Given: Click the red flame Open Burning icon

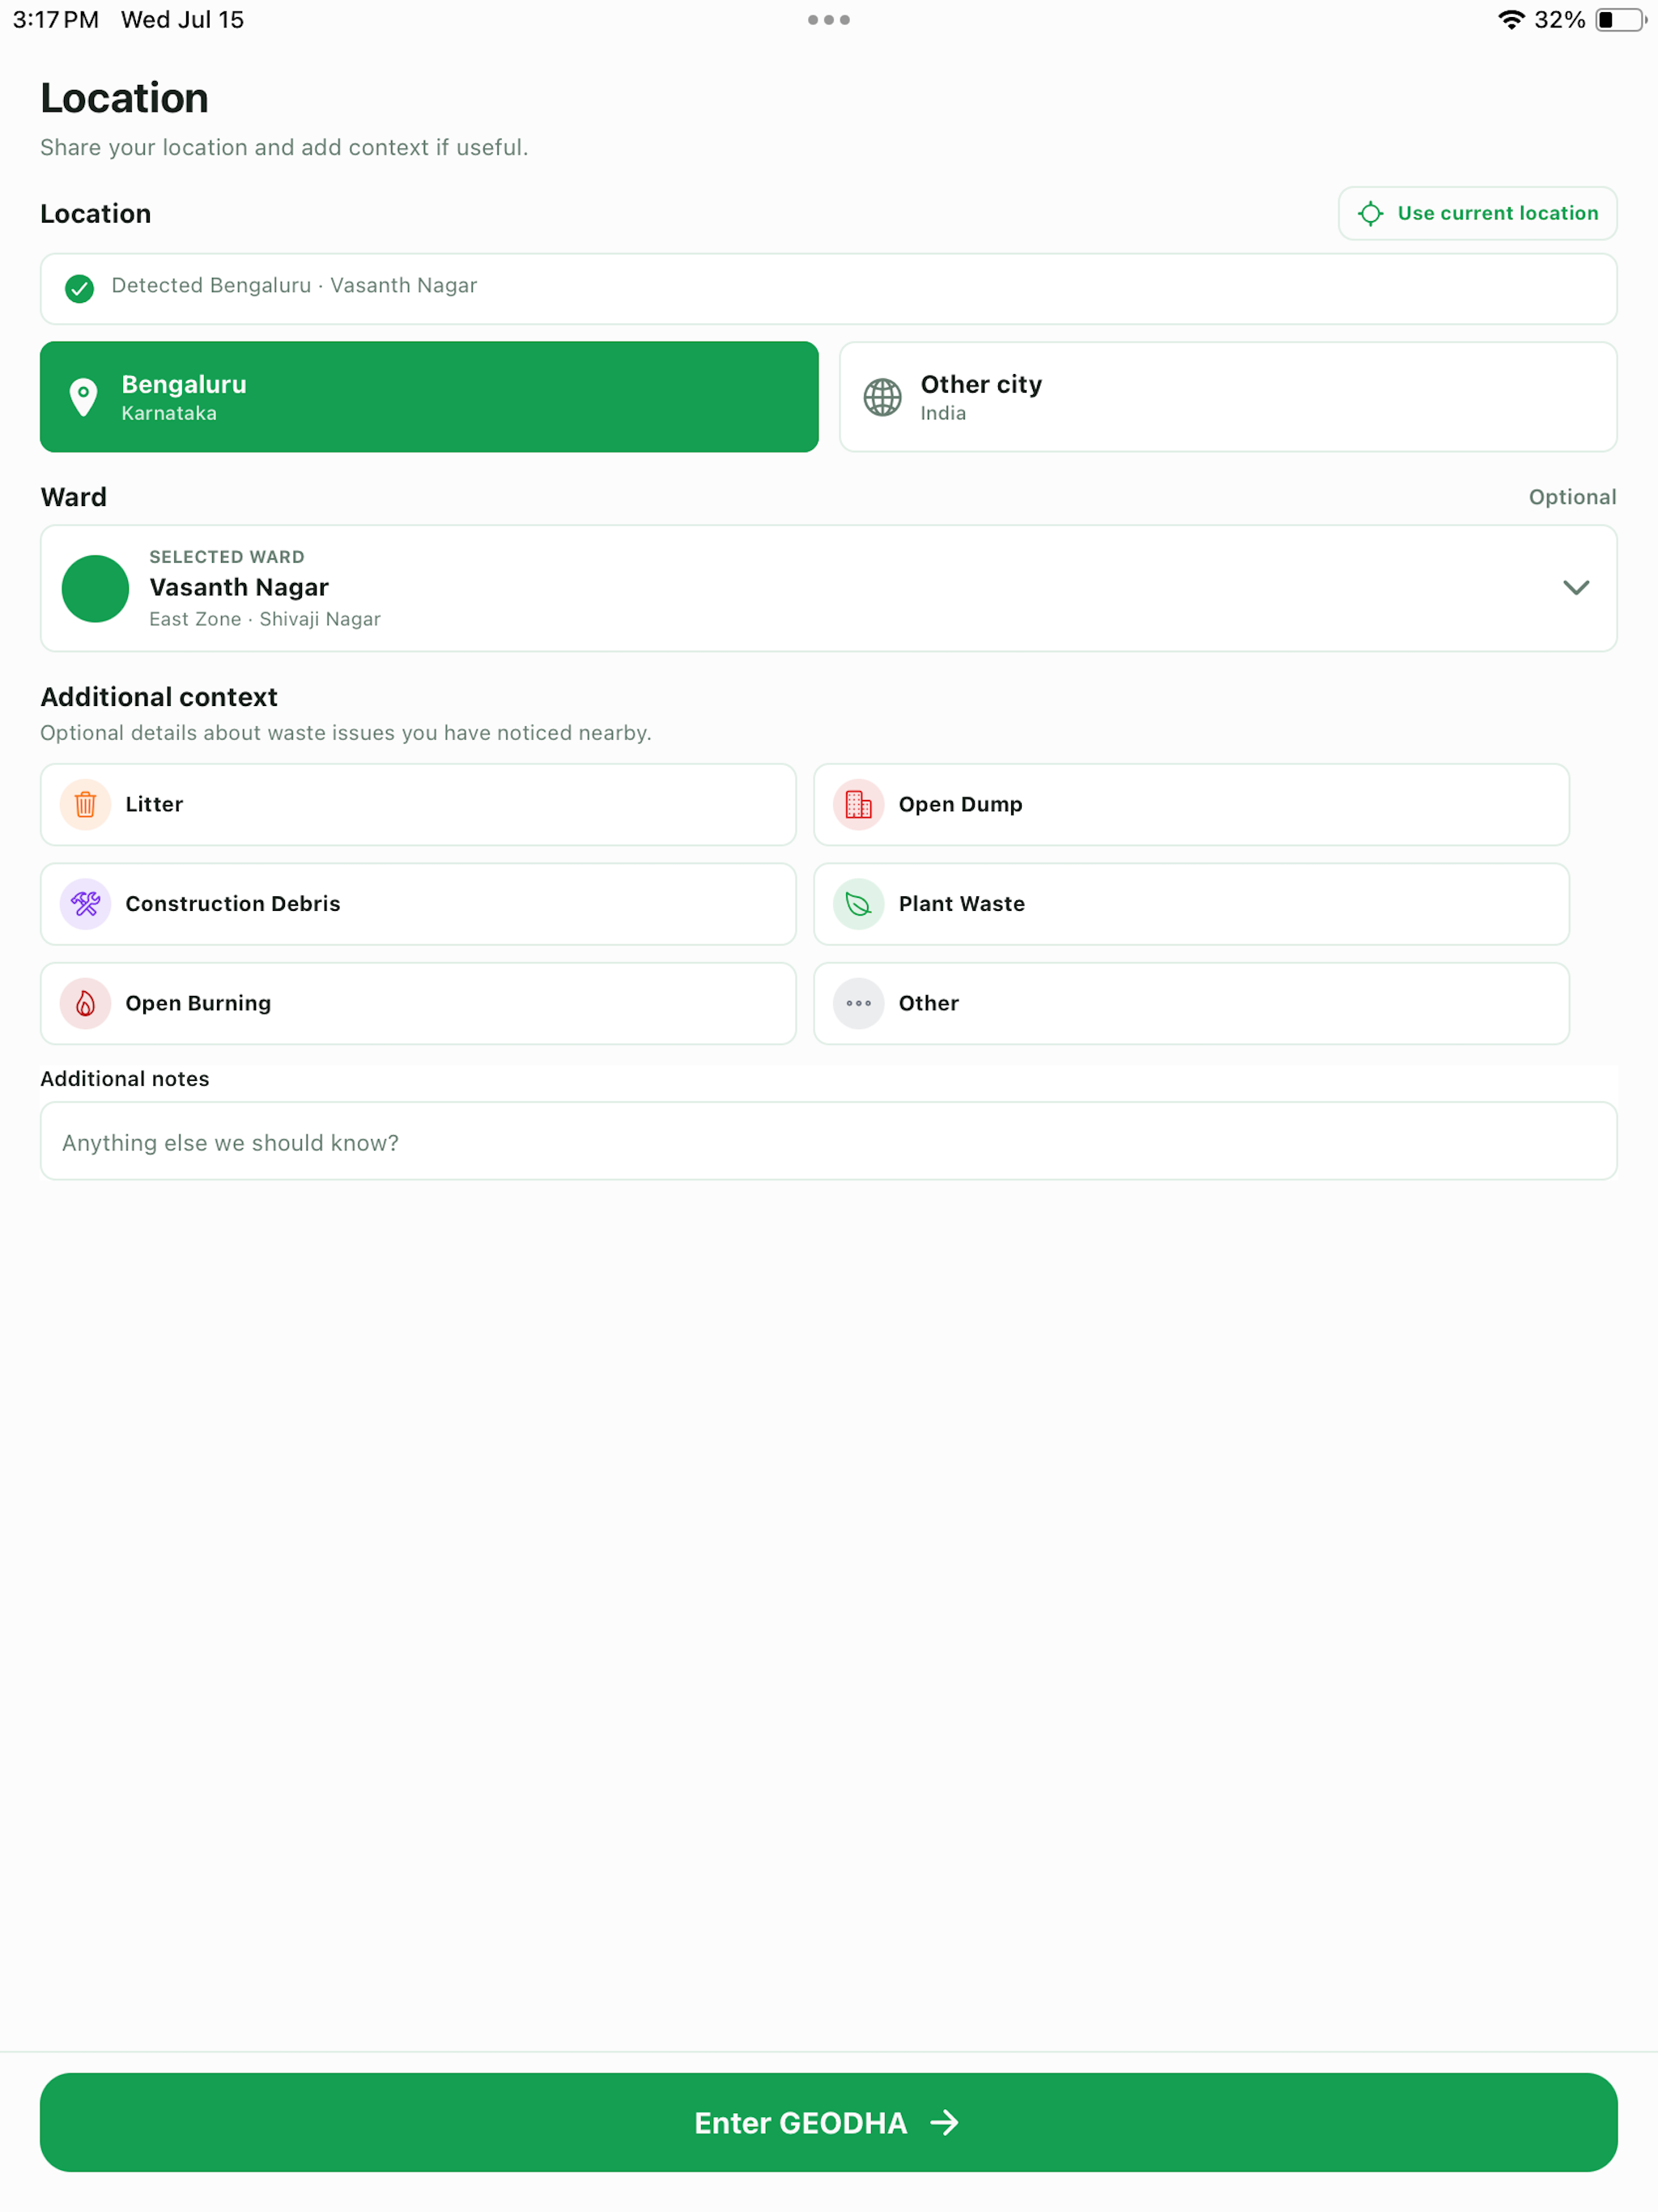Looking at the screenshot, I should click(86, 1004).
